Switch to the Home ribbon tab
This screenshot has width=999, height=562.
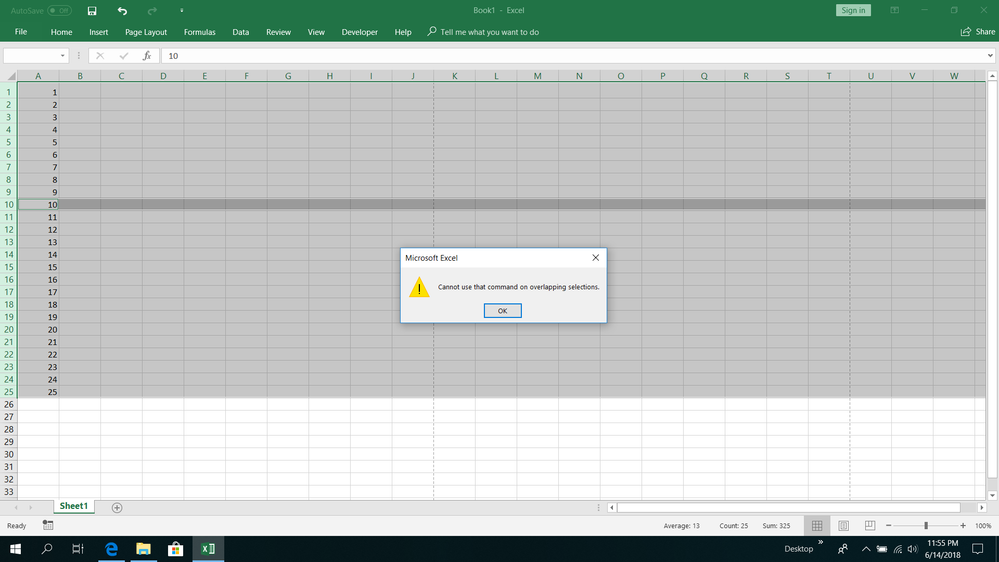(x=61, y=32)
